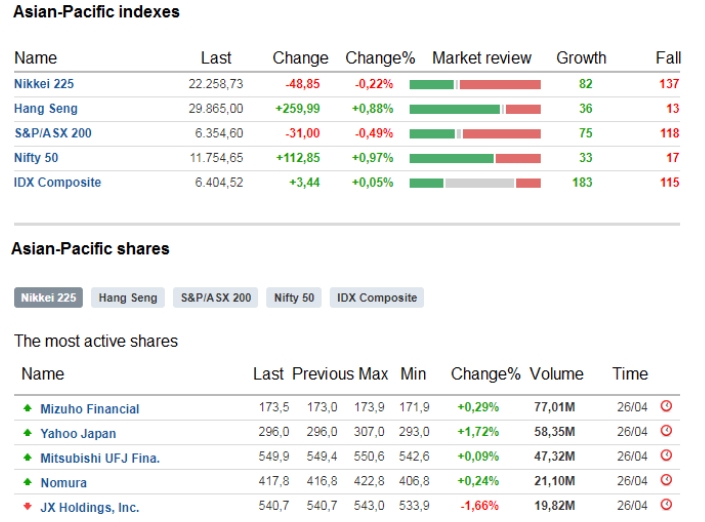
Task: Open the IDX Composite index link
Action: [x=58, y=183]
